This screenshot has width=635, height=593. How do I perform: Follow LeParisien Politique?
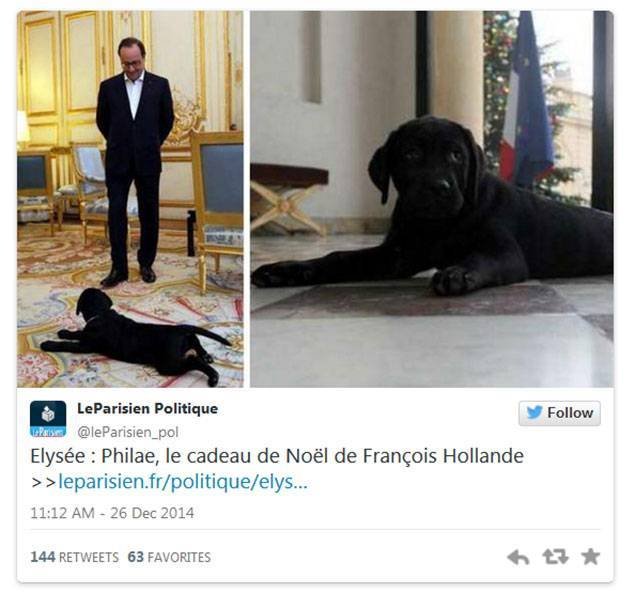pos(560,413)
